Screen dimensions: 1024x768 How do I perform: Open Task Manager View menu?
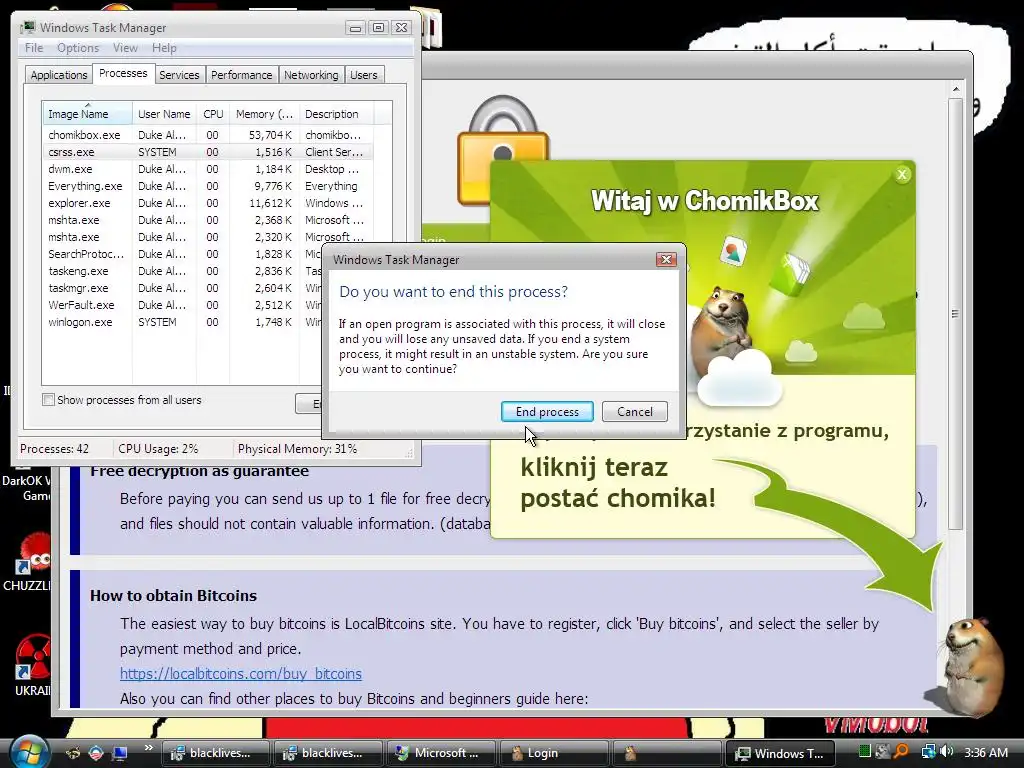[125, 48]
